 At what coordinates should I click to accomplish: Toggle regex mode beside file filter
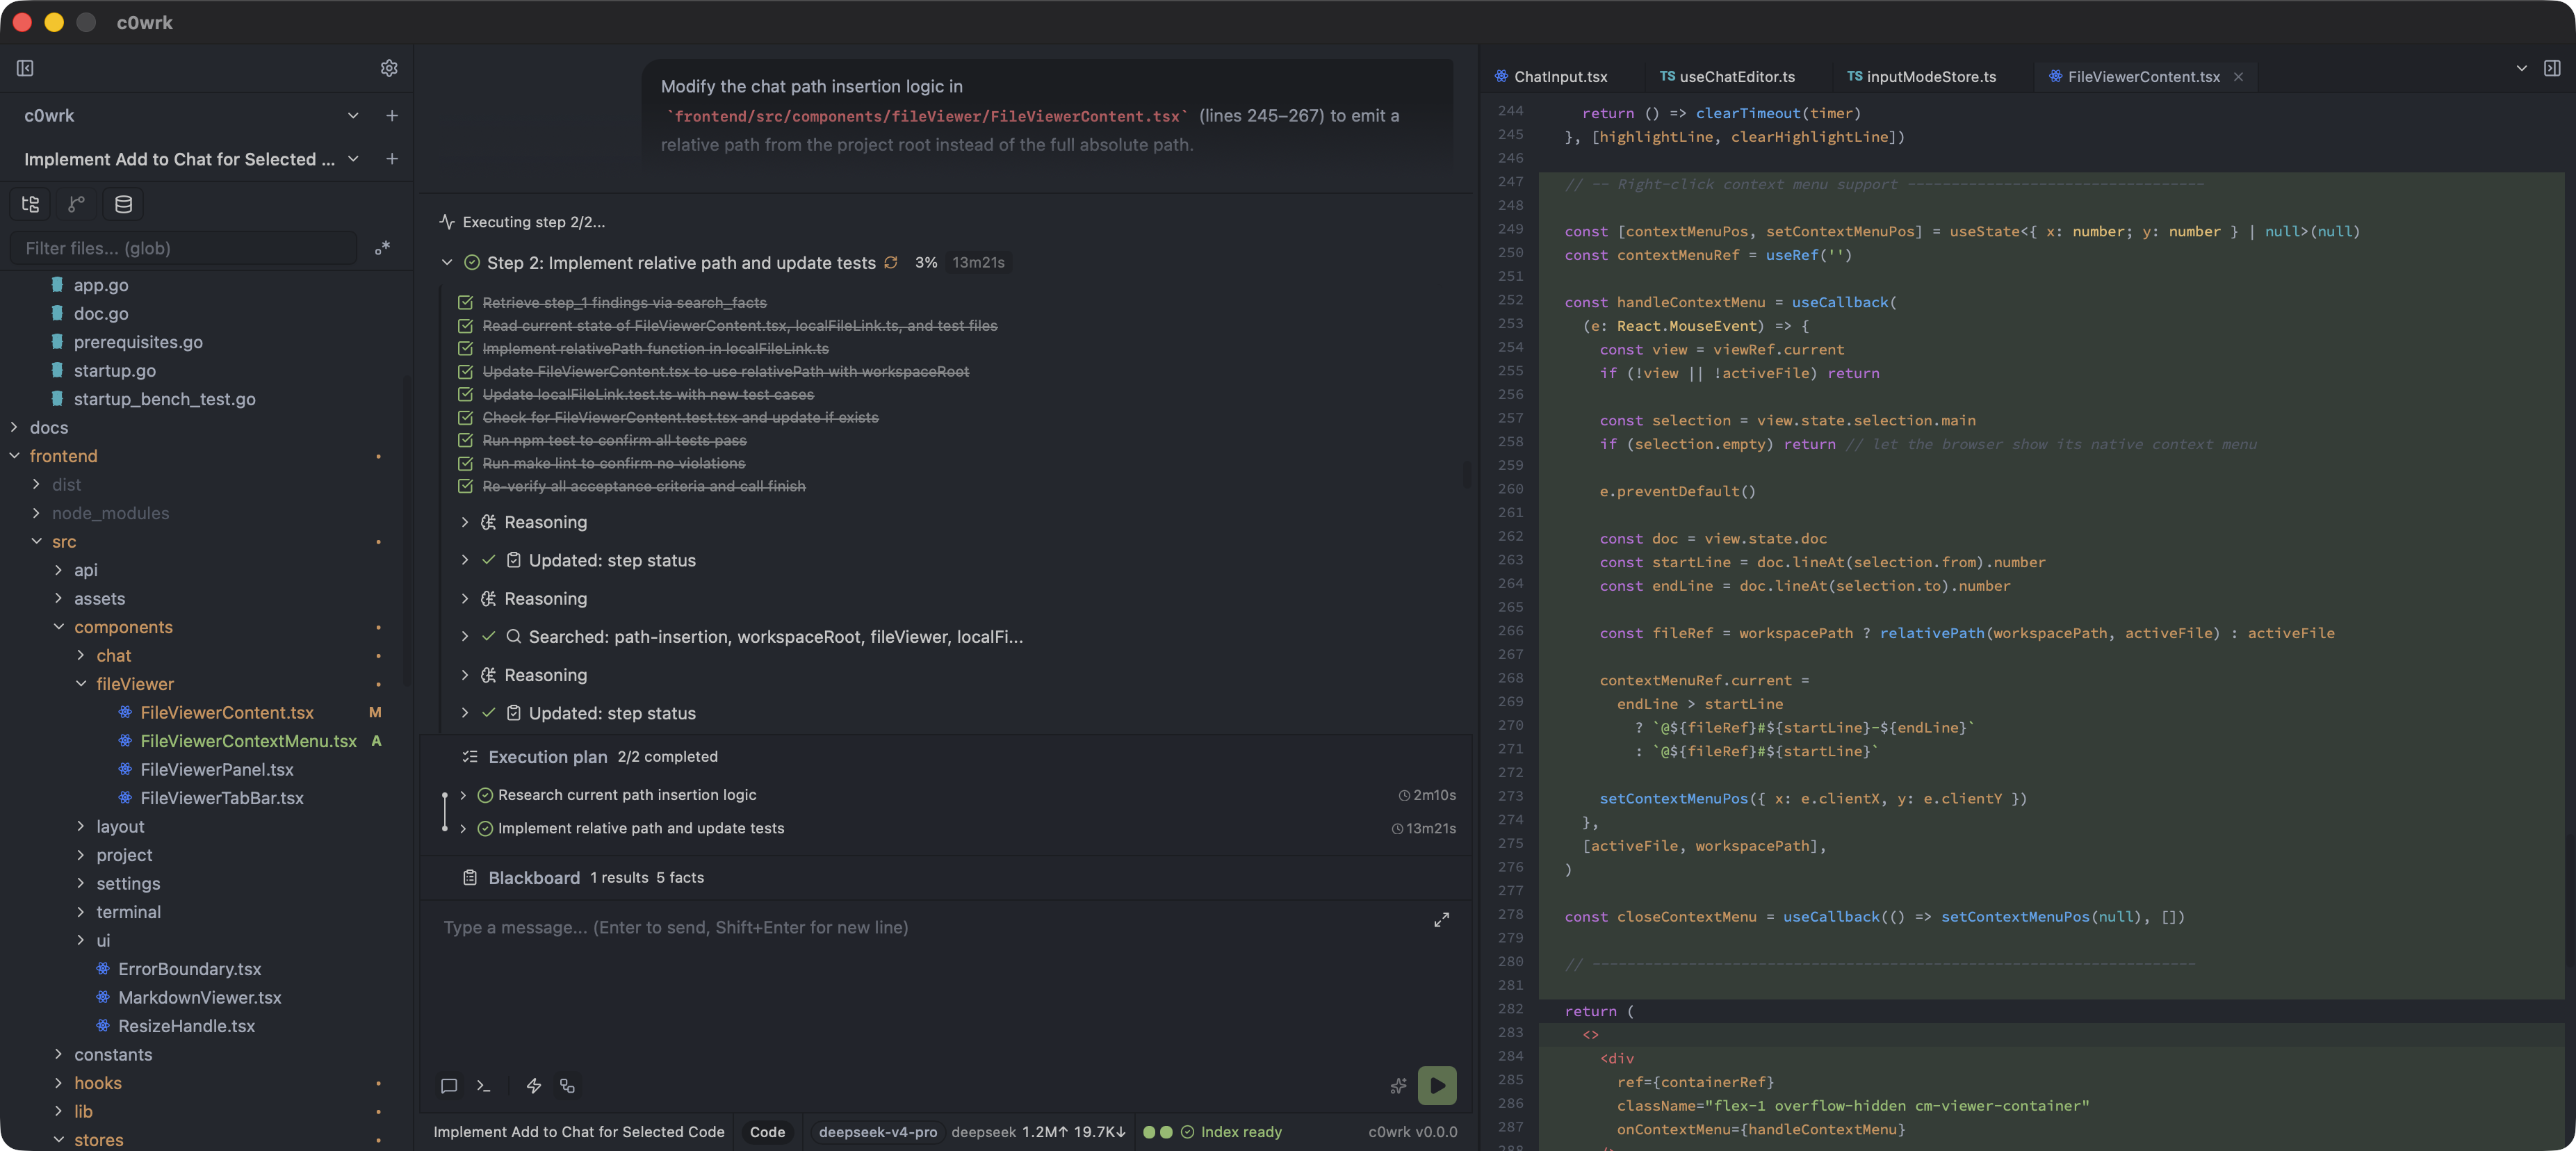pyautogui.click(x=381, y=248)
